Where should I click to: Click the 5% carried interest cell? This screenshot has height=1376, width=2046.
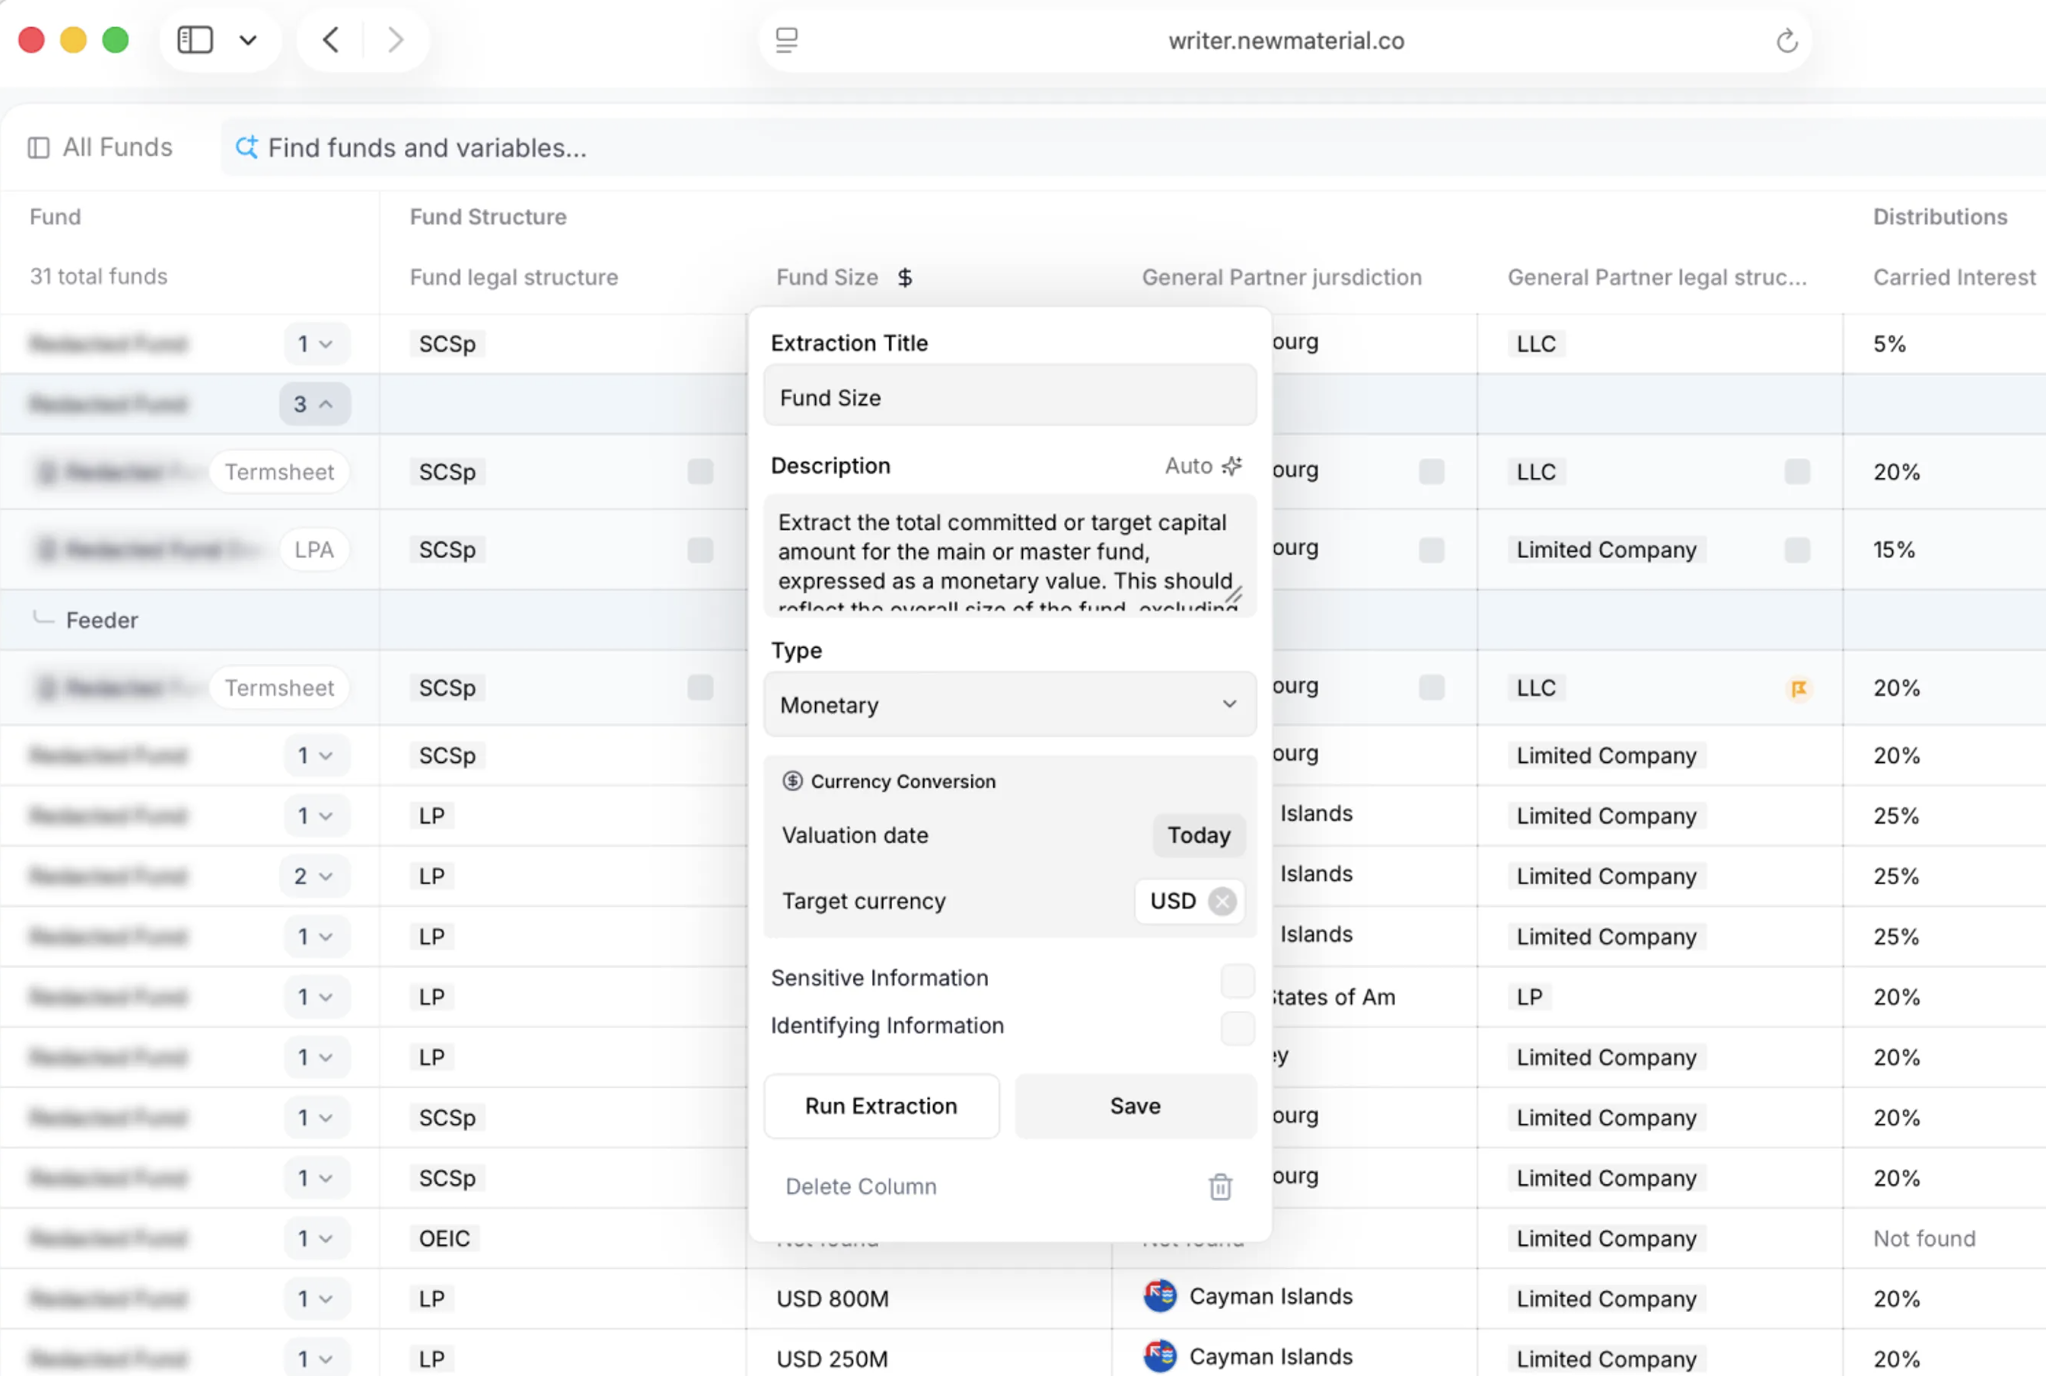pos(1889,344)
